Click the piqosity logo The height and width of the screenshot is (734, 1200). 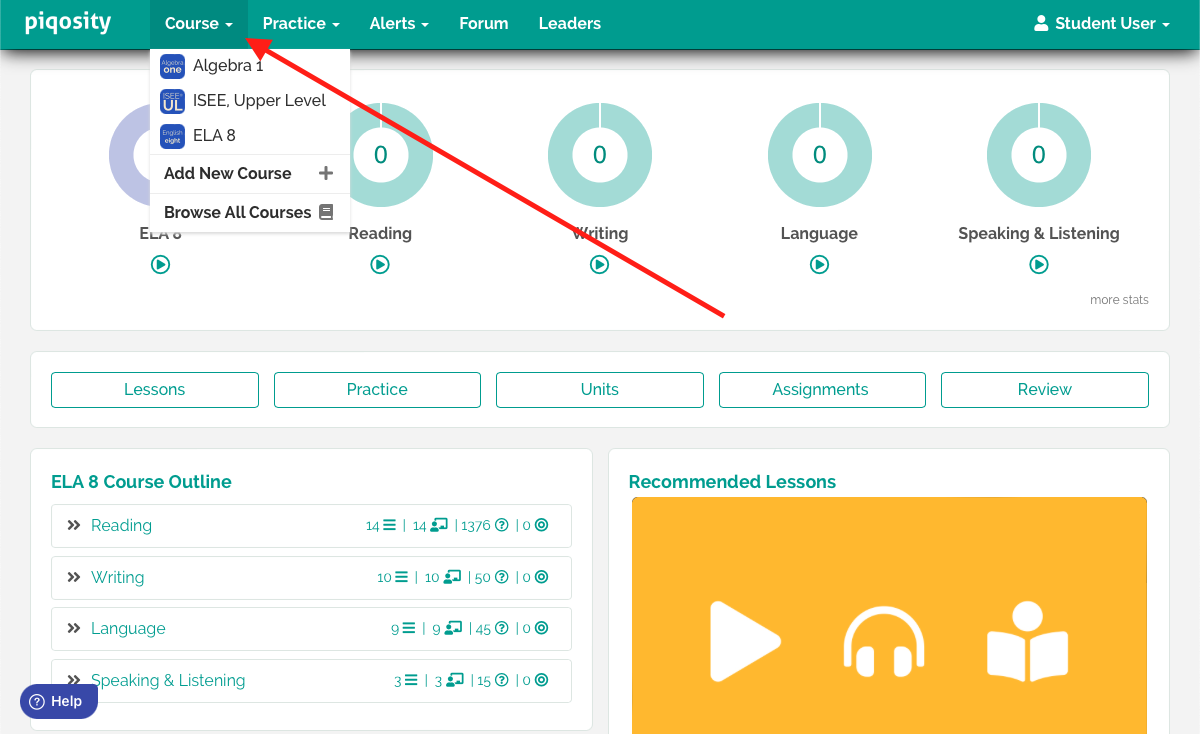[68, 22]
